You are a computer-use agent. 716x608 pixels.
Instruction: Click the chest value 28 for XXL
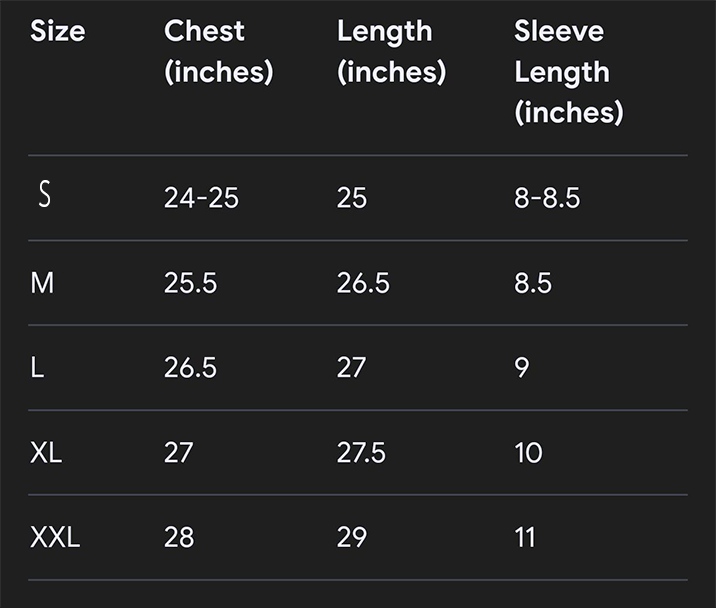coord(179,537)
